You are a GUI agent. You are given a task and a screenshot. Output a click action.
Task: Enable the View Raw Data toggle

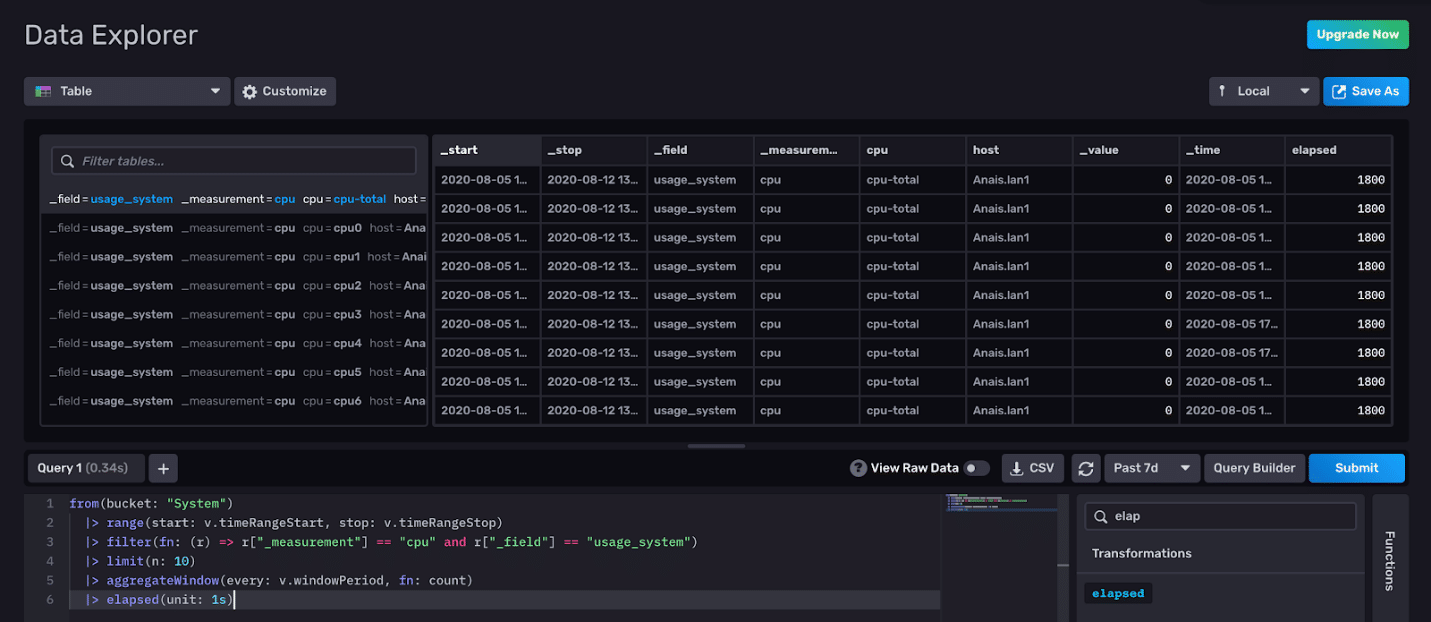[x=977, y=467]
